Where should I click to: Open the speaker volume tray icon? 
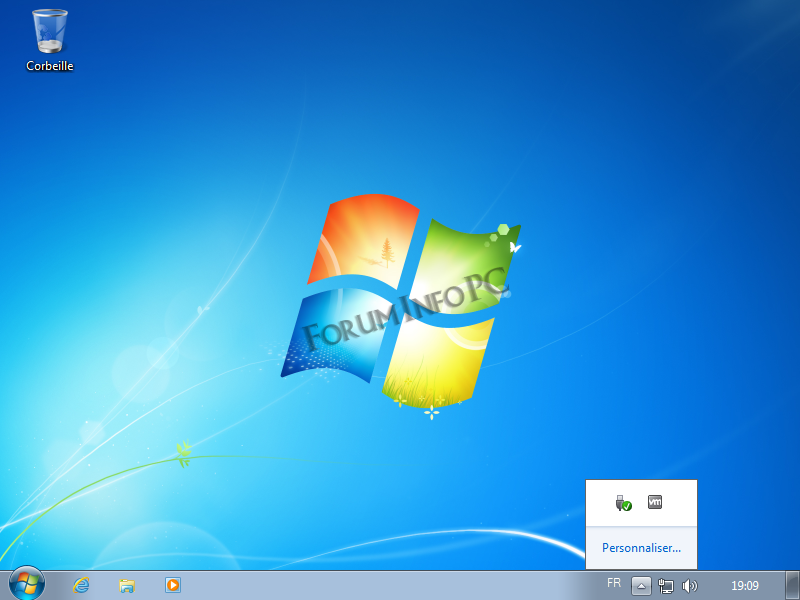[x=689, y=586]
